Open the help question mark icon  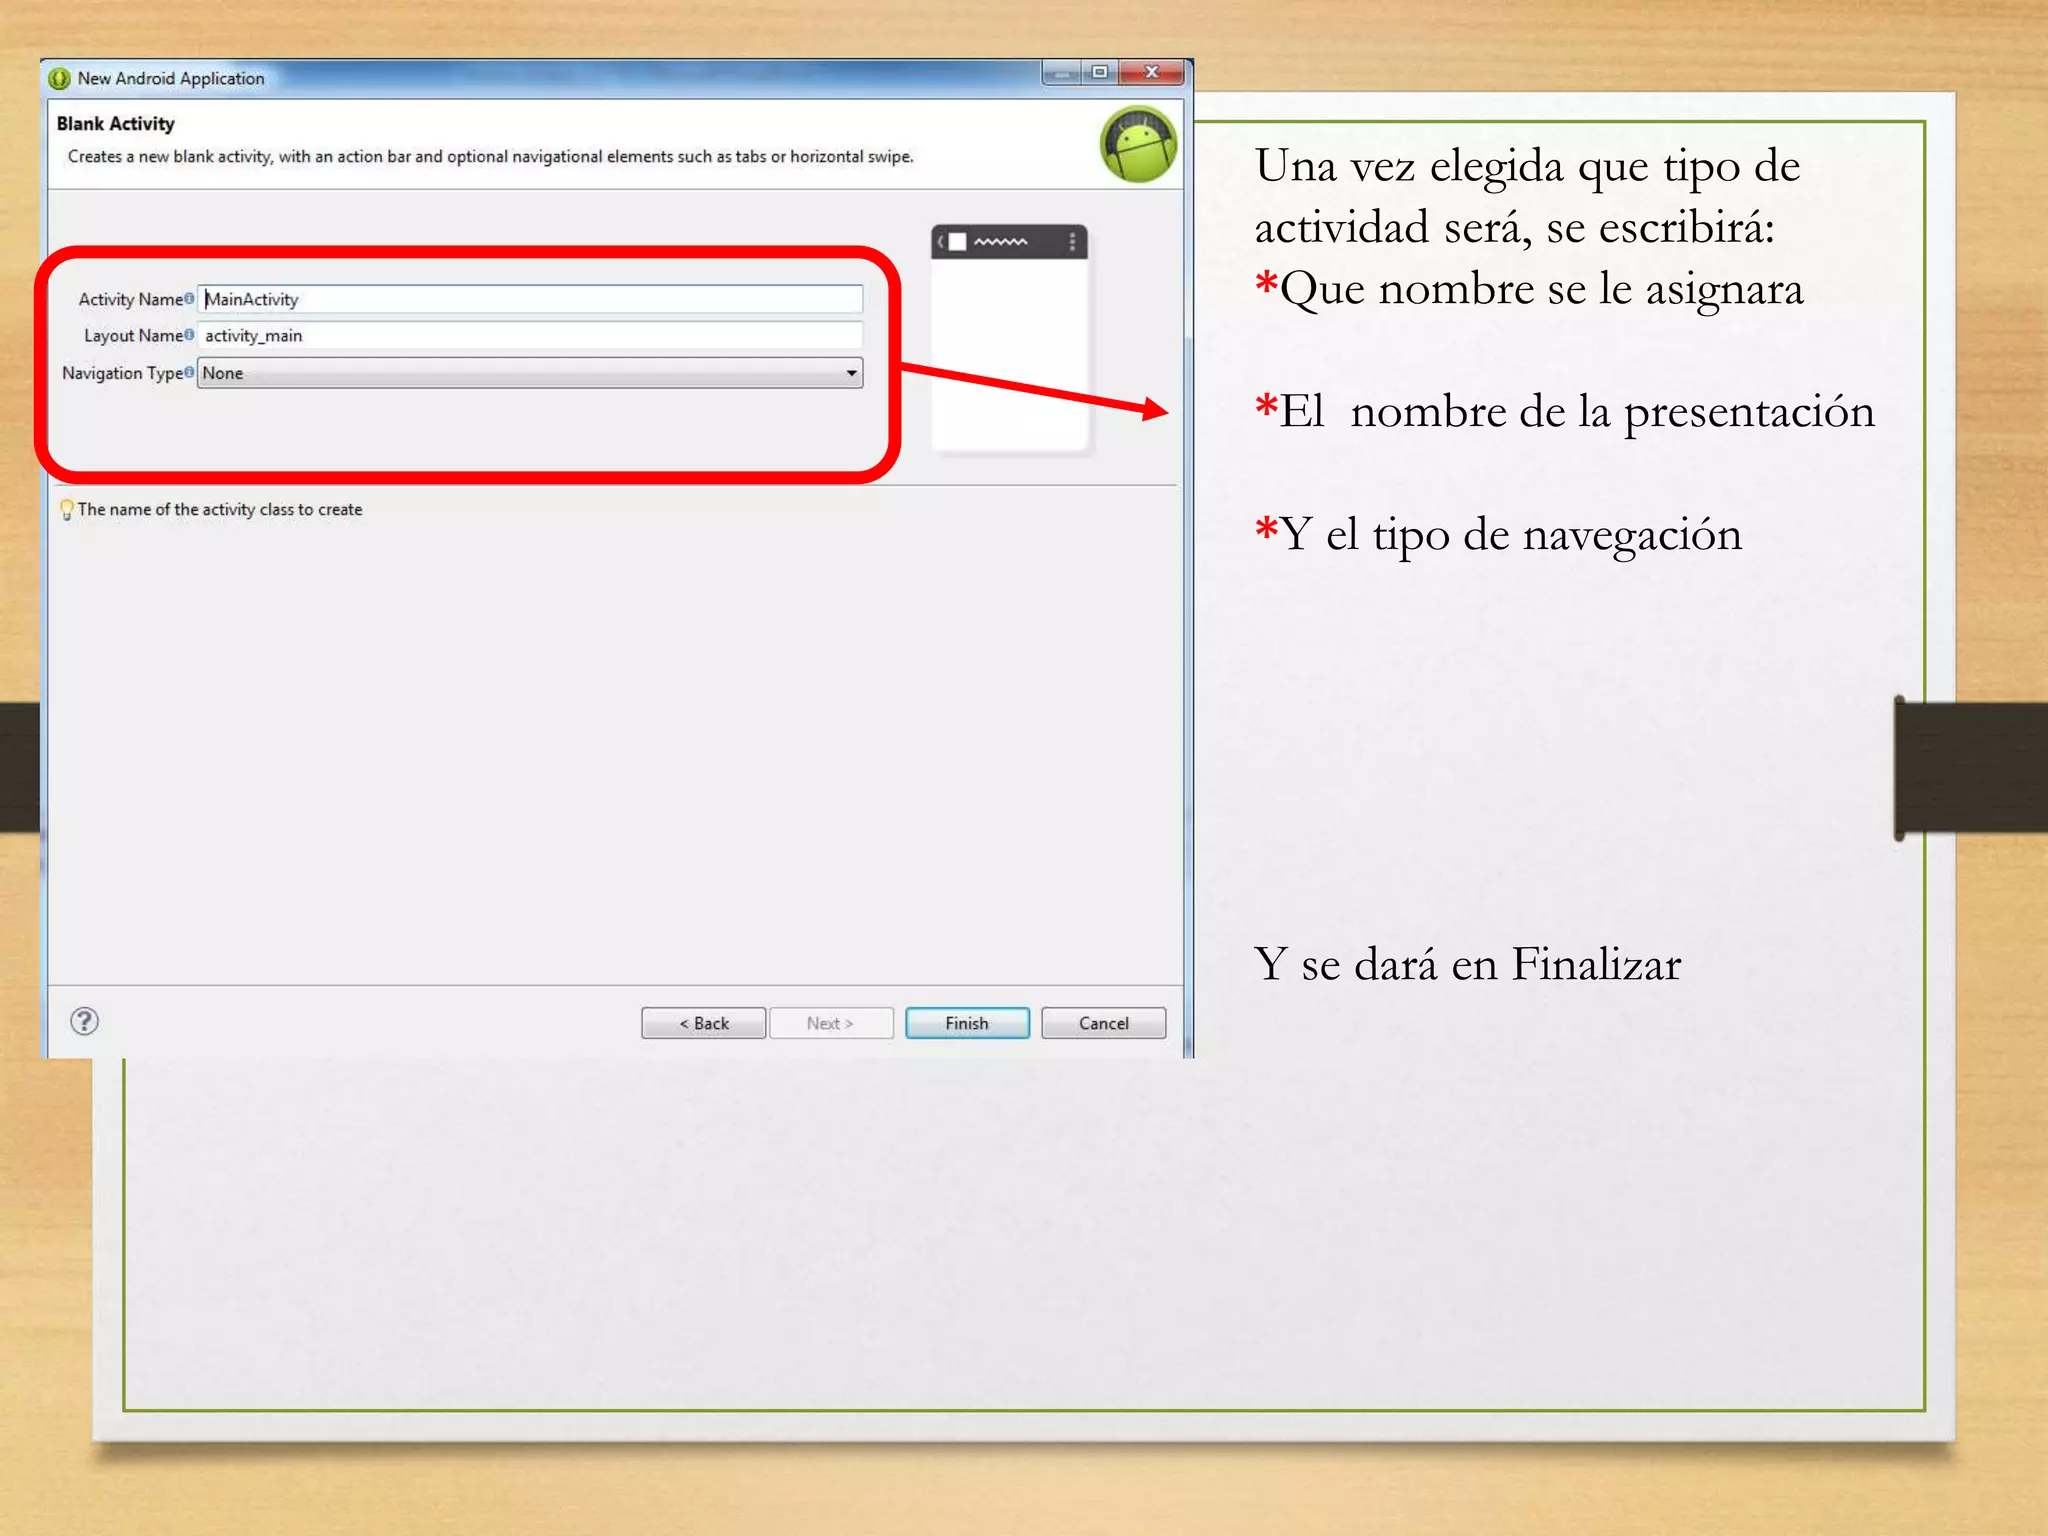(85, 1021)
